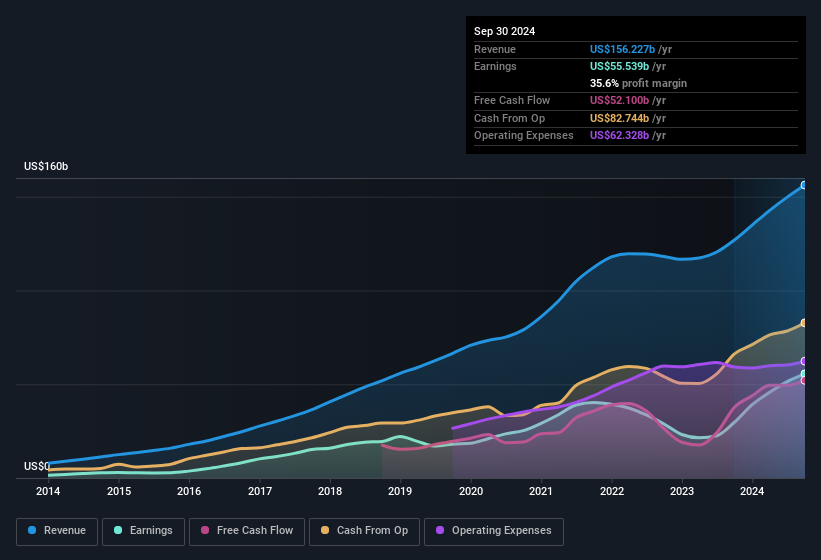Click the Revenue label in the tooltip

(x=495, y=49)
